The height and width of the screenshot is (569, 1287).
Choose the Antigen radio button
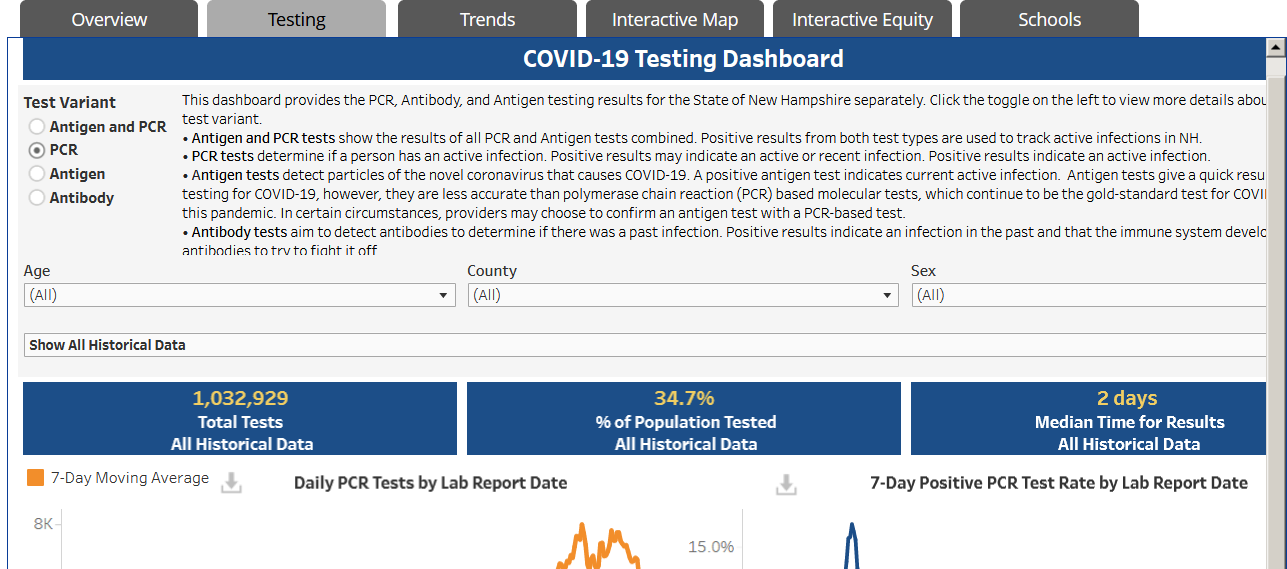coord(37,174)
